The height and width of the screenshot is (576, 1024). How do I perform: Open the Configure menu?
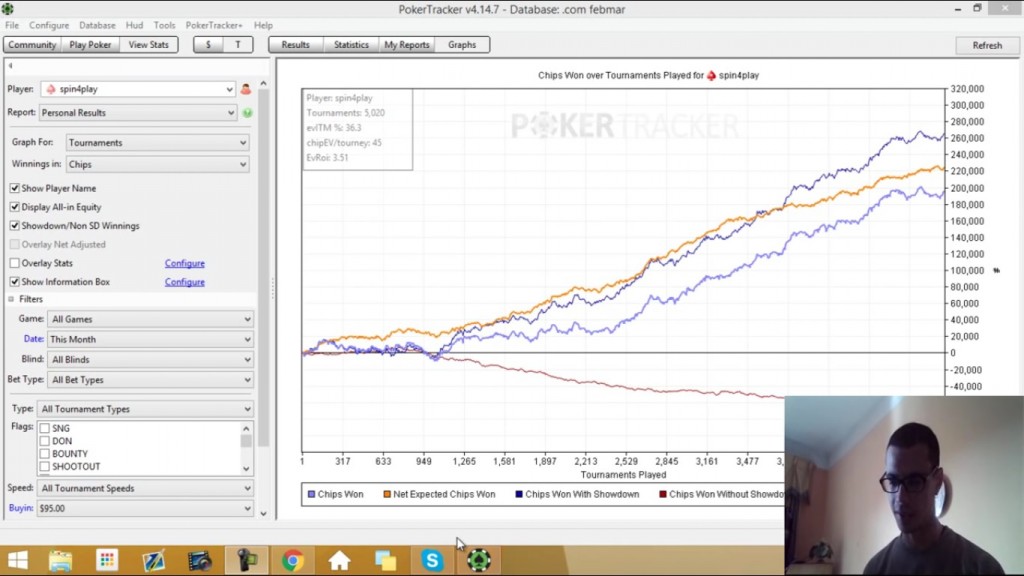click(x=49, y=25)
